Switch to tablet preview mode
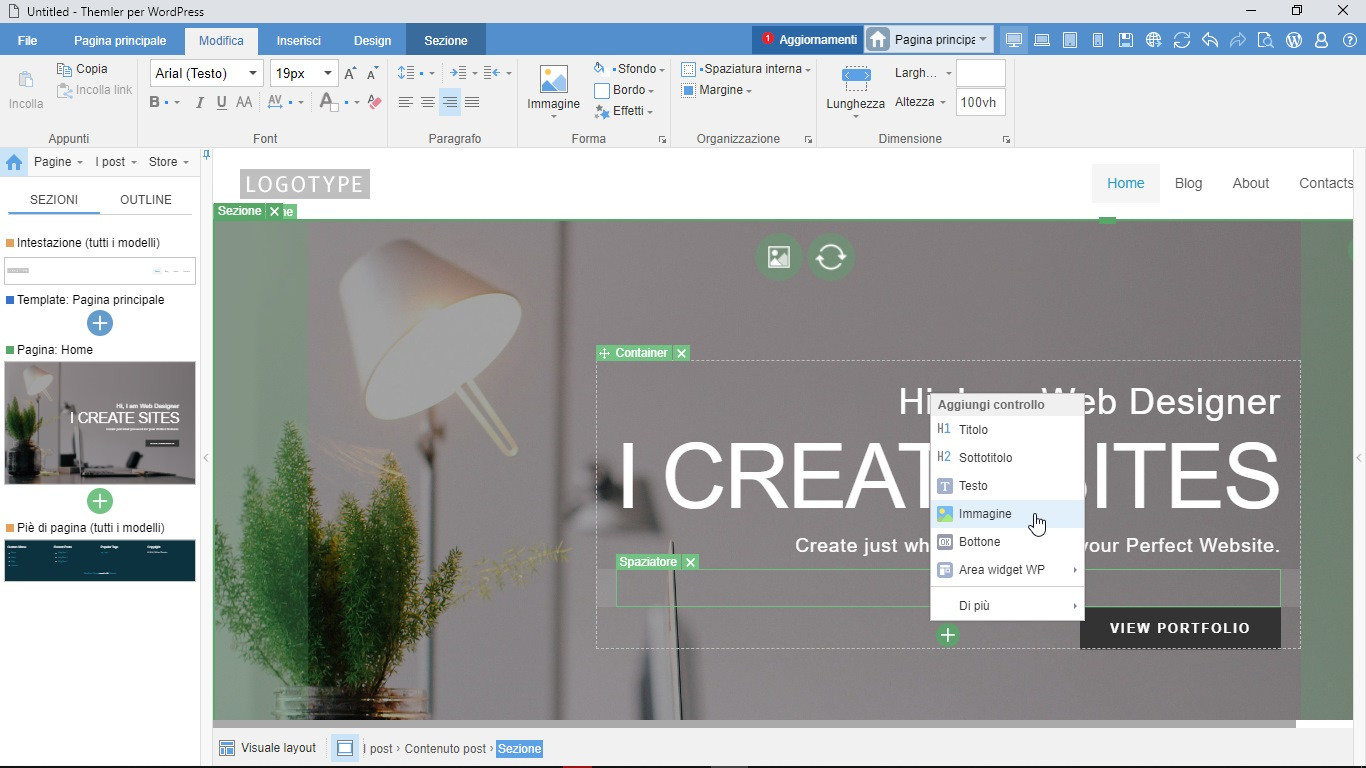This screenshot has width=1366, height=768. click(x=1070, y=40)
